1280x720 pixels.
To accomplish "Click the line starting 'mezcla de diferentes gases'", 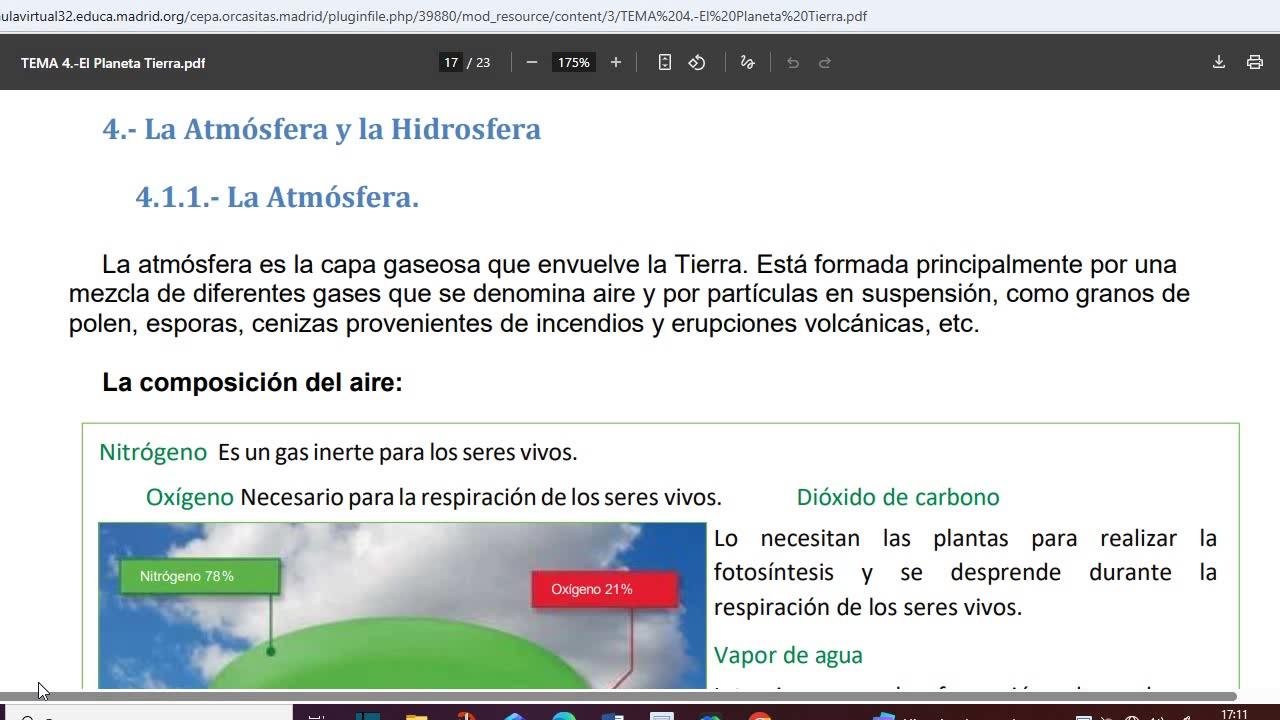I will click(x=629, y=294).
